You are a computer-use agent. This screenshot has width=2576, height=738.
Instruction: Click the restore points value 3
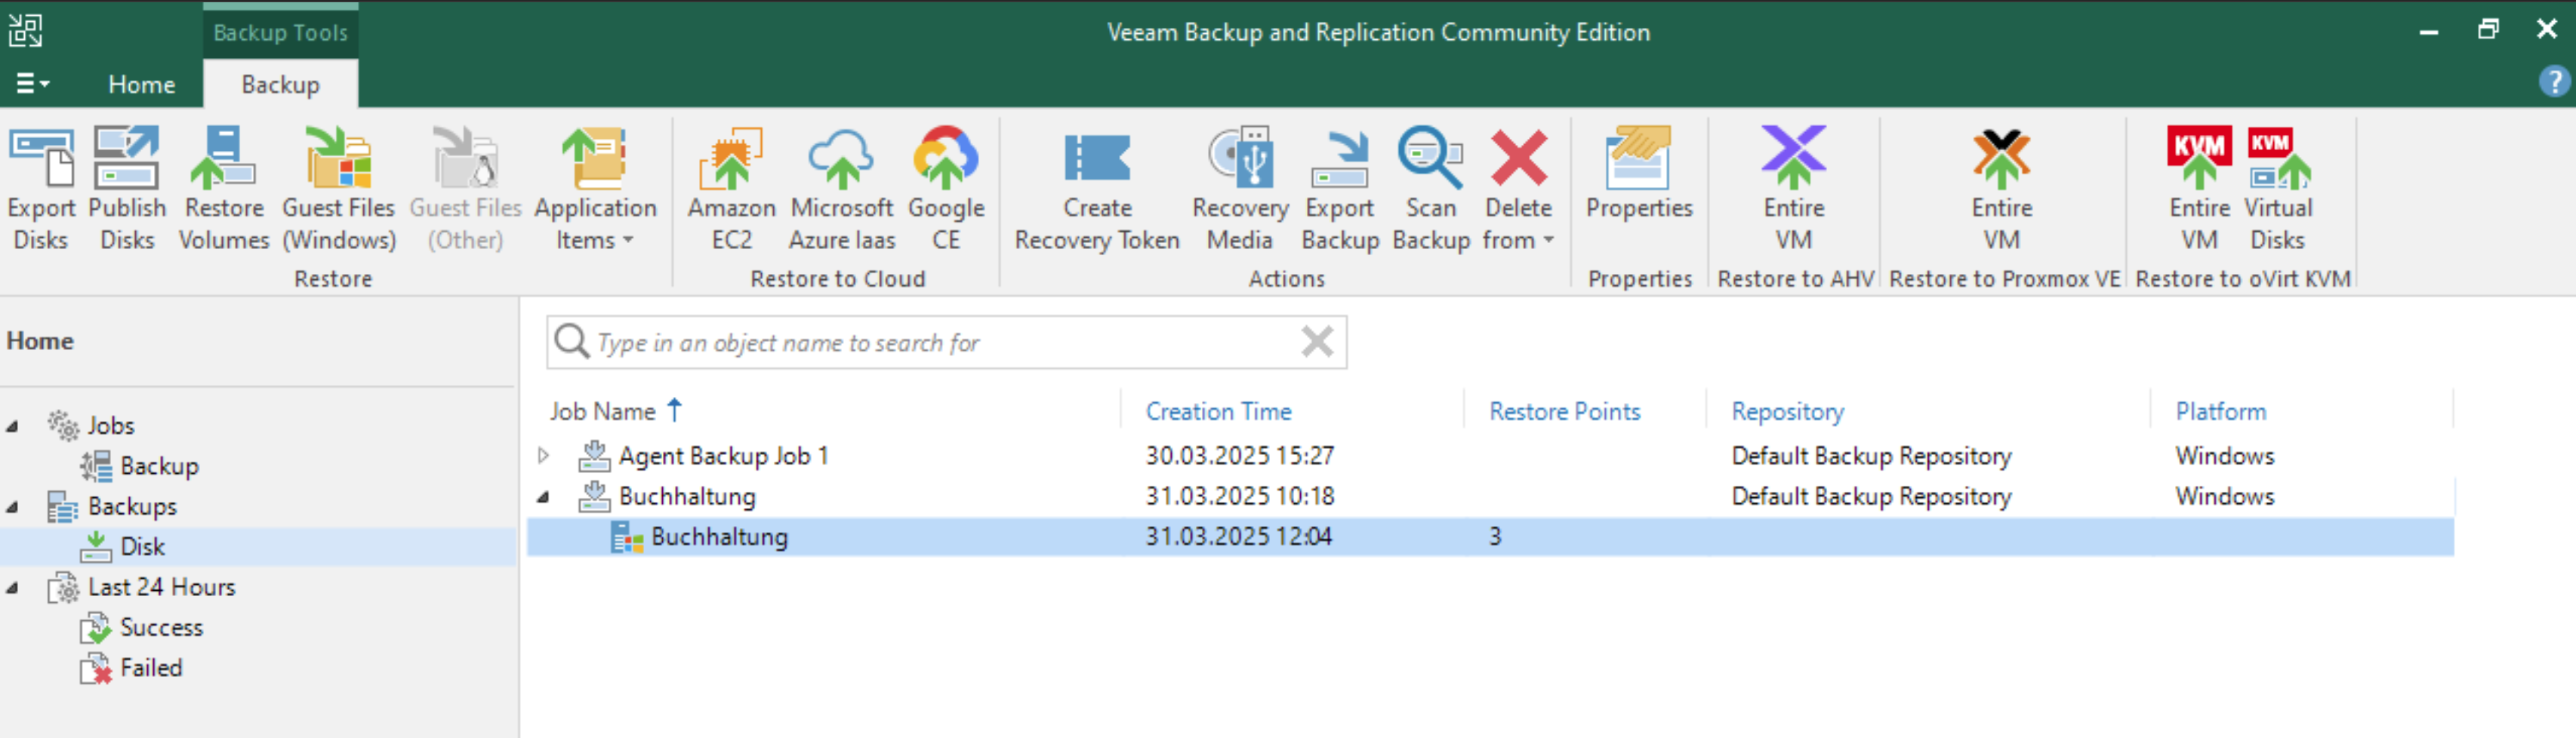[1495, 537]
